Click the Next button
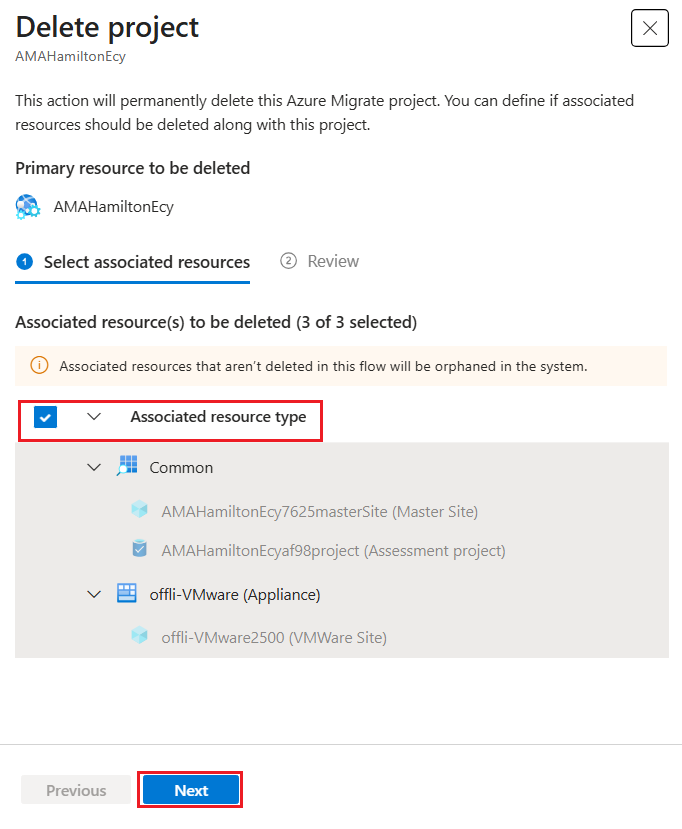 191,790
